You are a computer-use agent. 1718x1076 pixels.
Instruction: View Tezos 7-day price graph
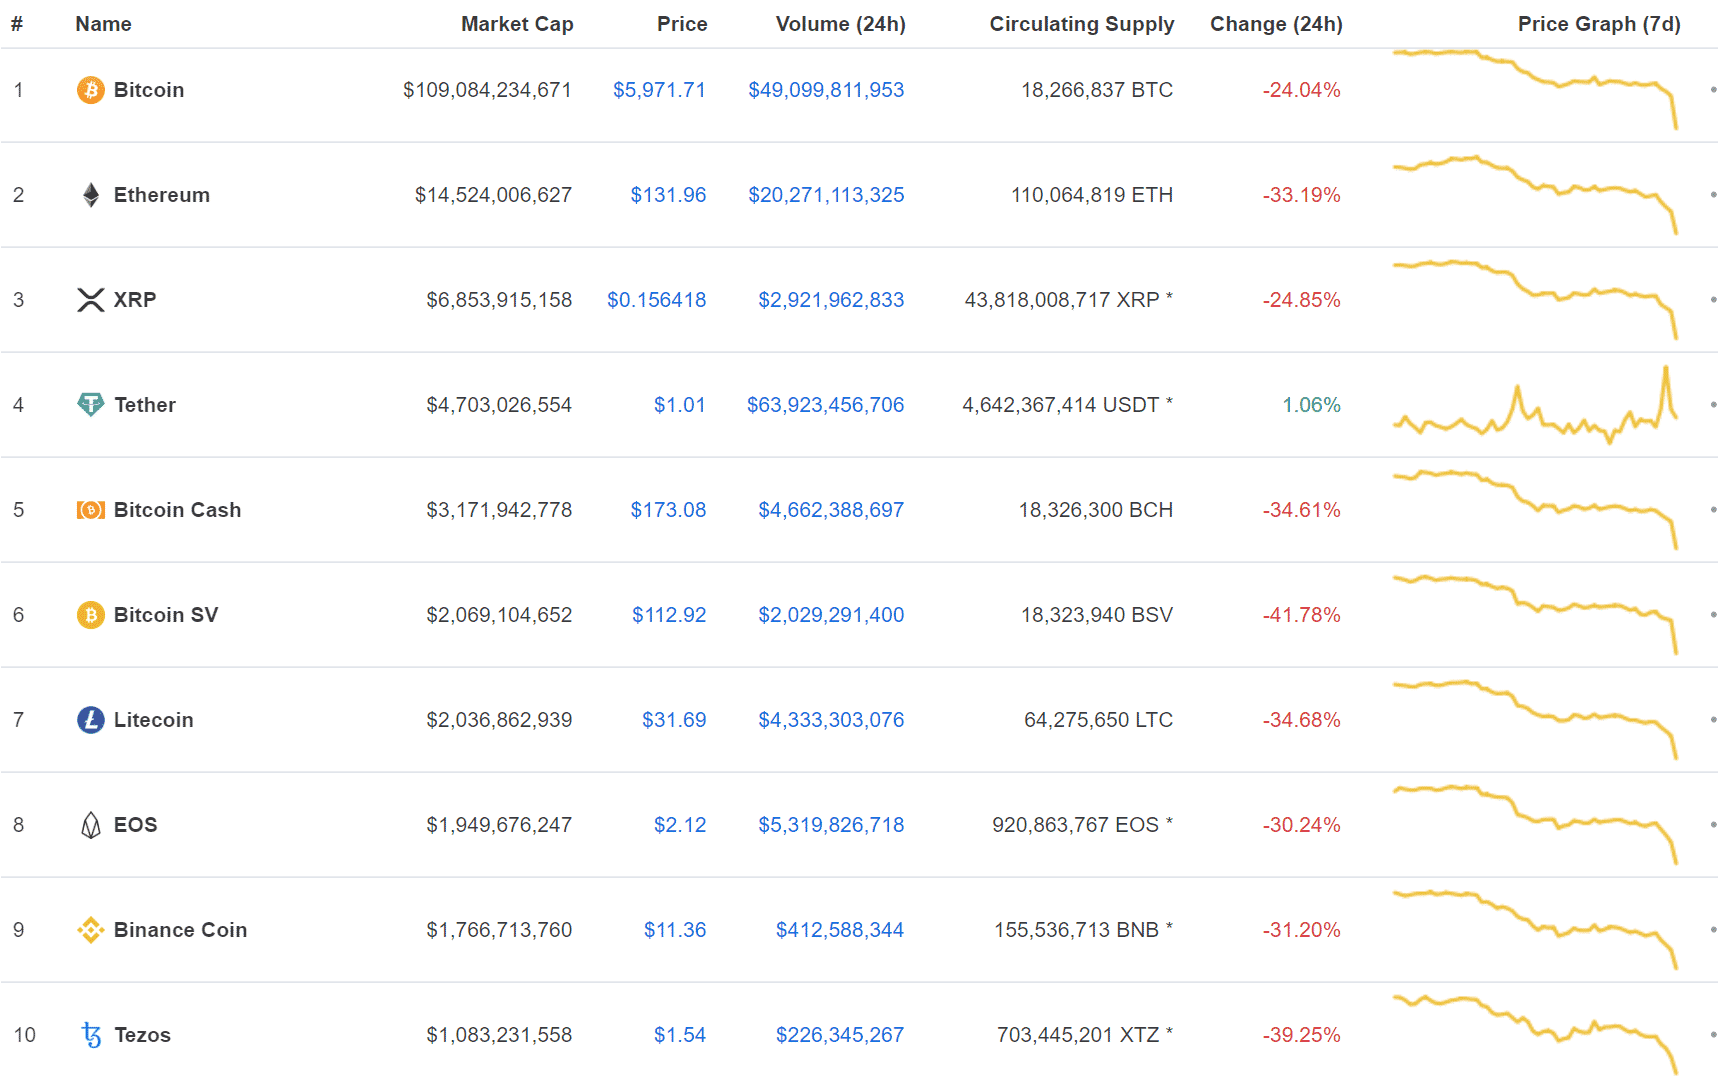pyautogui.click(x=1535, y=1033)
